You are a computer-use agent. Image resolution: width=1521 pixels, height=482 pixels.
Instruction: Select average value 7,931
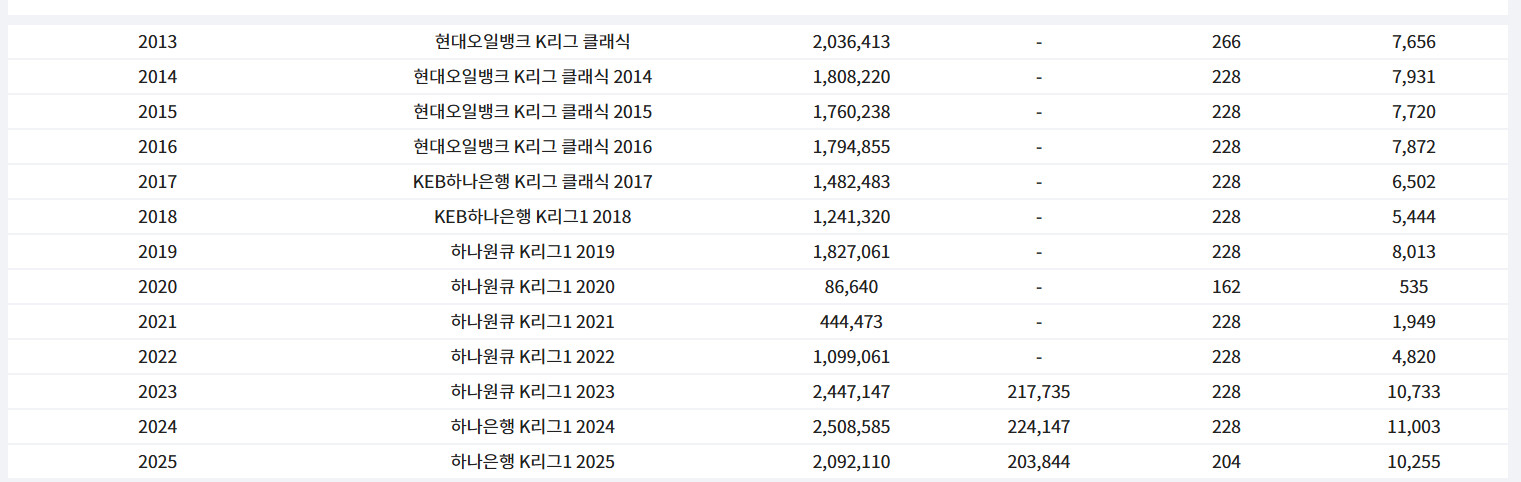click(x=1413, y=77)
